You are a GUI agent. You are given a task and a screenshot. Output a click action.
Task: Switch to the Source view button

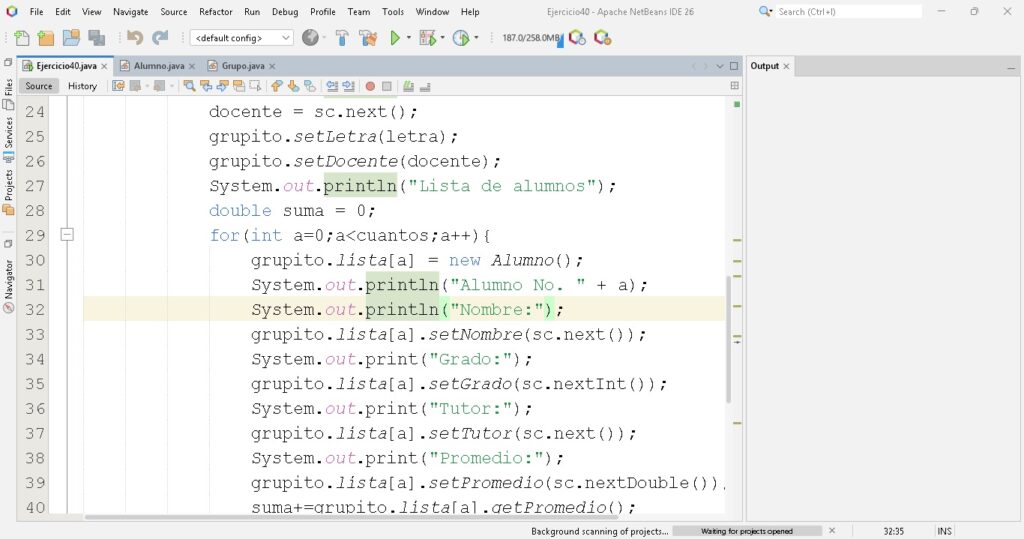coord(39,86)
